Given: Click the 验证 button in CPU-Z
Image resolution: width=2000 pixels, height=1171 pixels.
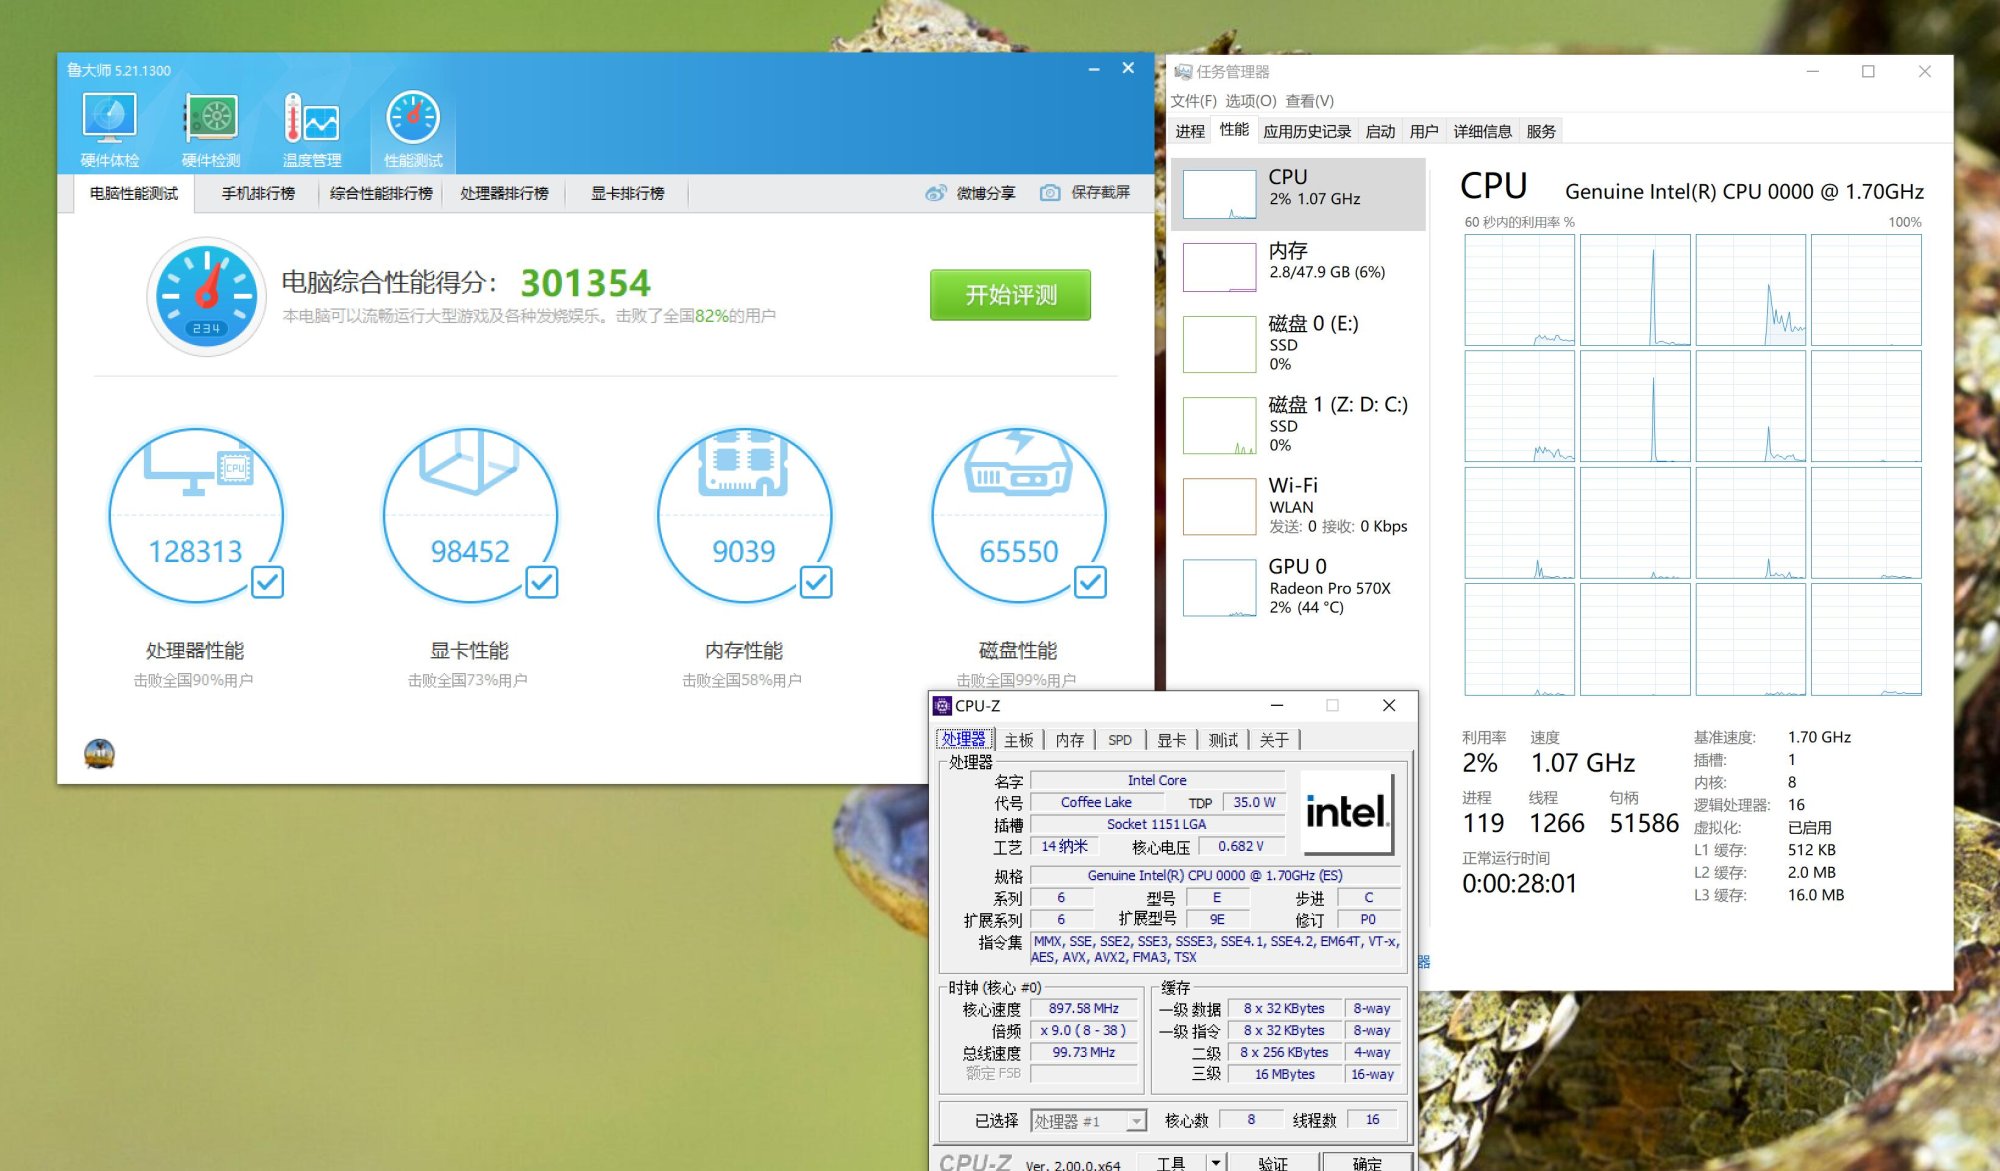Looking at the screenshot, I should (1272, 1163).
